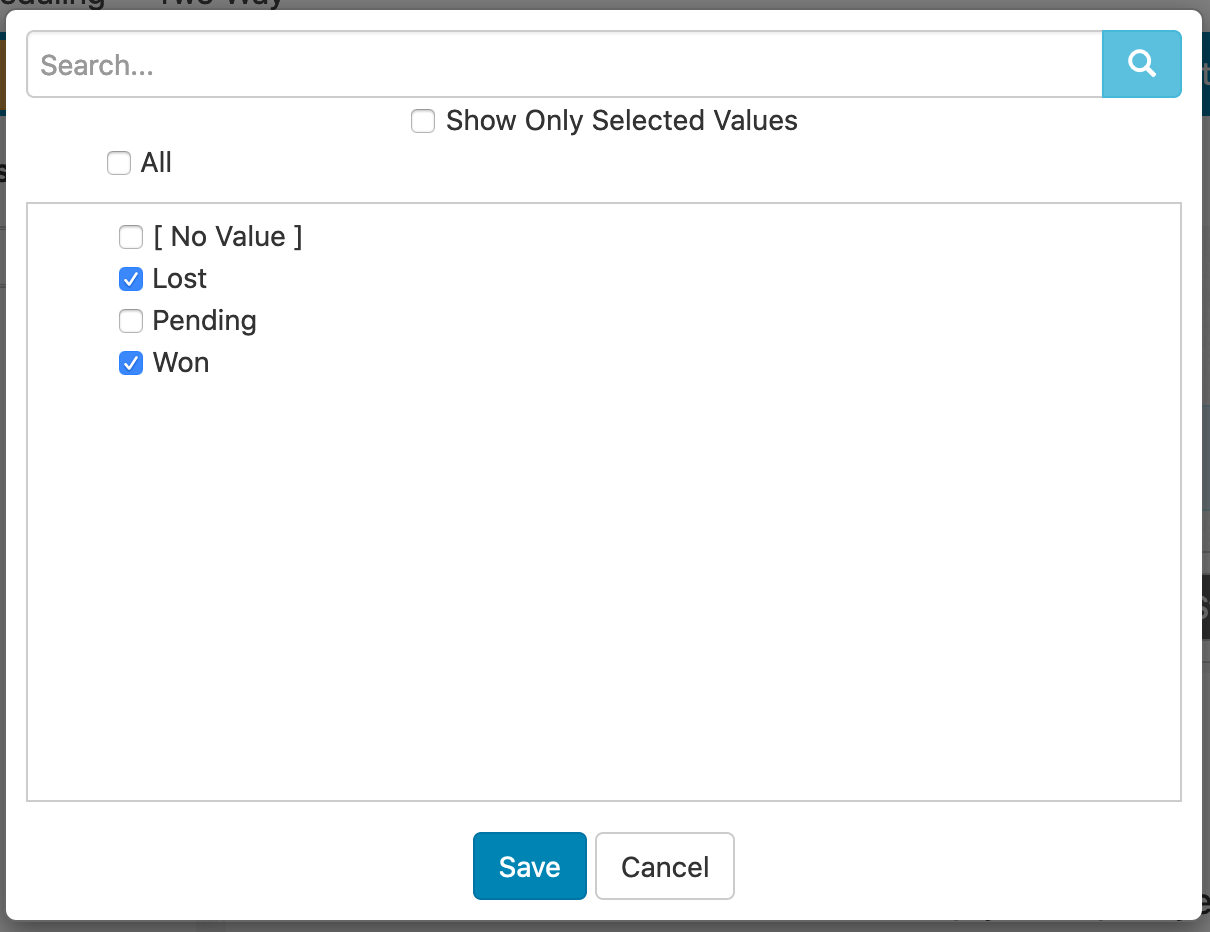Viewport: 1210px width, 932px height.
Task: Click the magnifying glass search icon
Action: click(1141, 64)
